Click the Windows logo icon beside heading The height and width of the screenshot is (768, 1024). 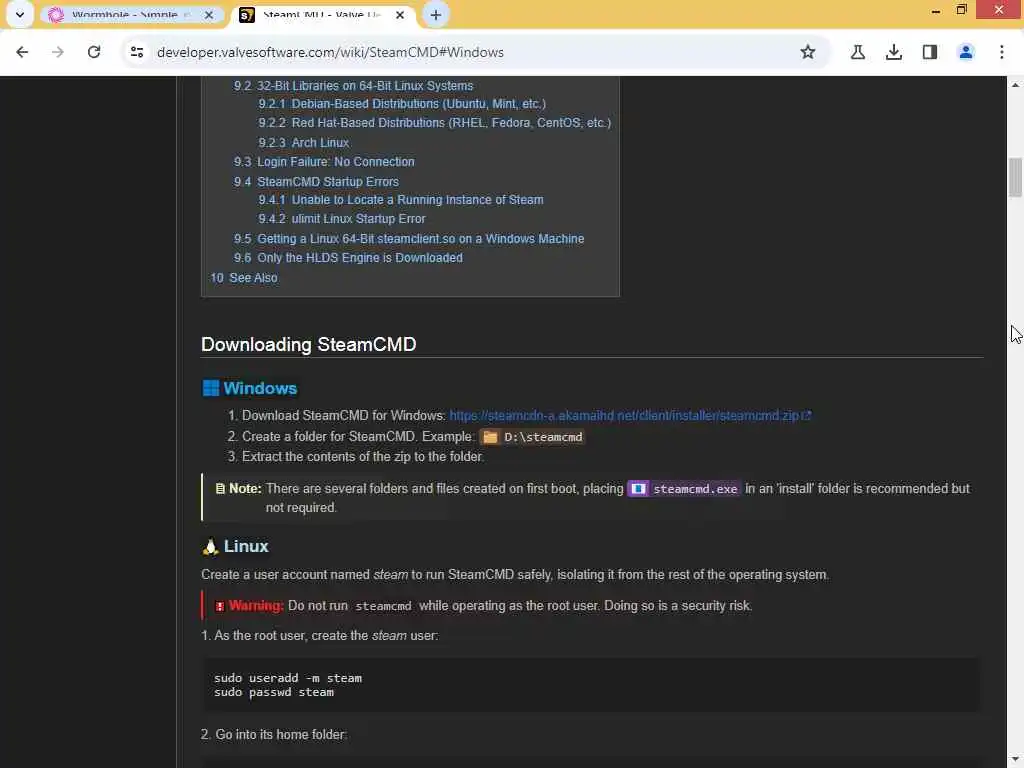click(x=210, y=389)
